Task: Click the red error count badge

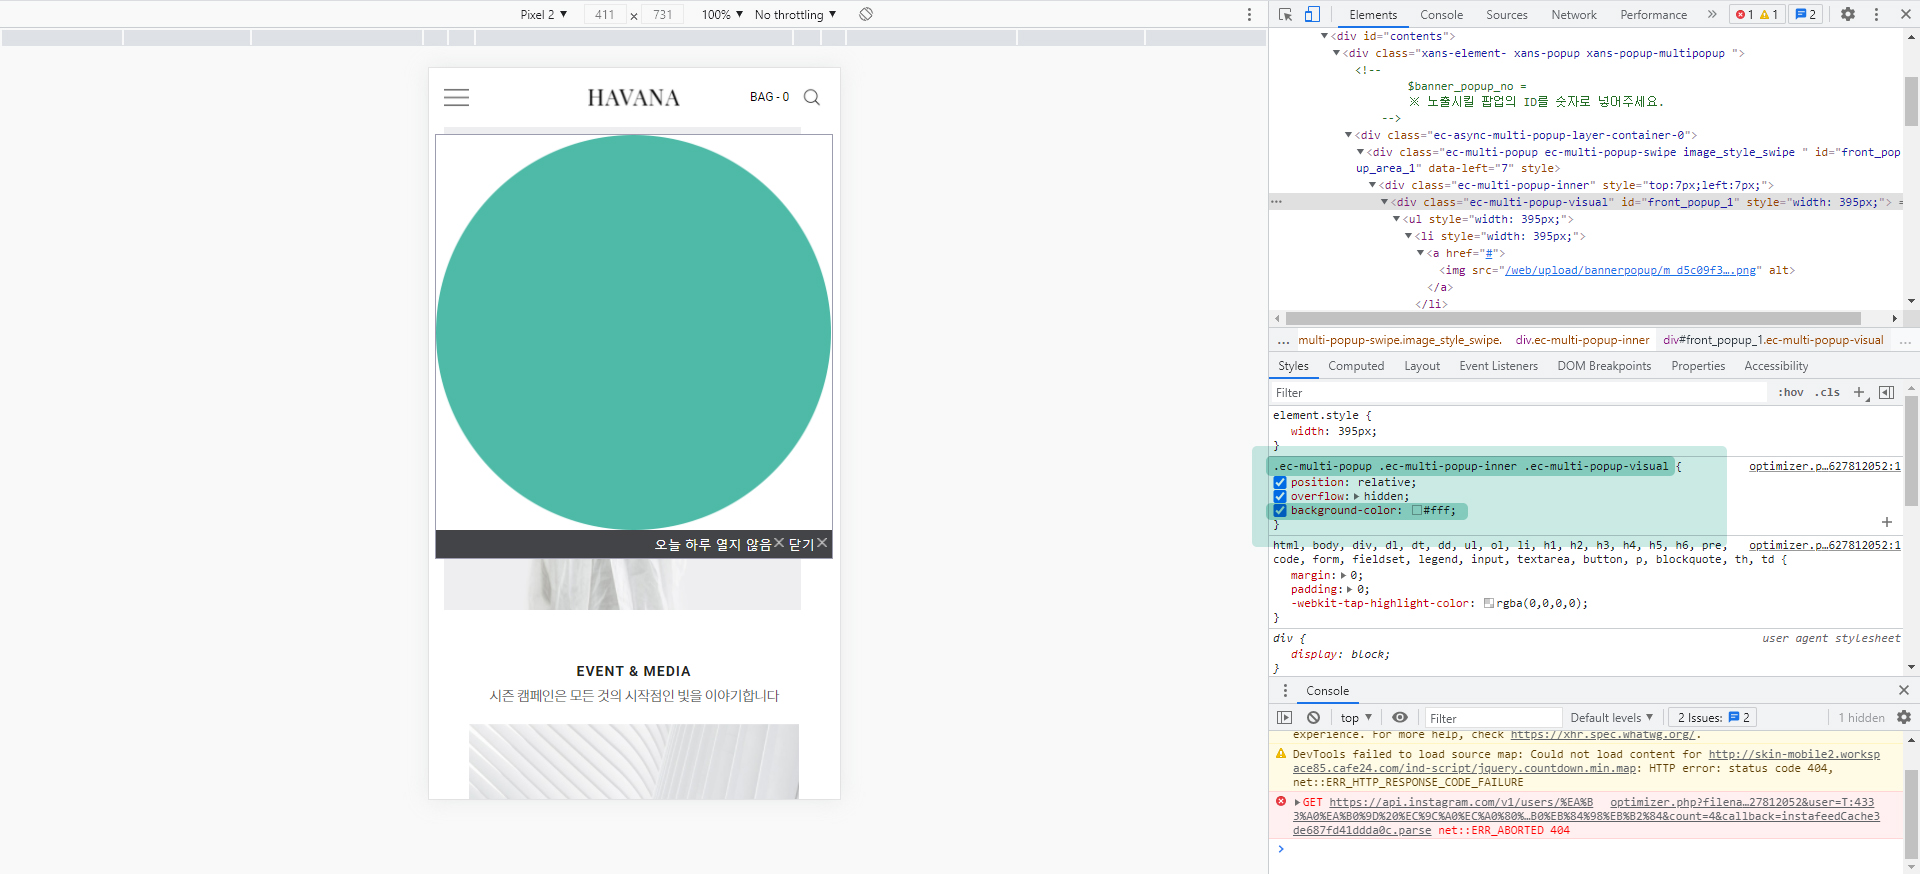Action: [1745, 14]
